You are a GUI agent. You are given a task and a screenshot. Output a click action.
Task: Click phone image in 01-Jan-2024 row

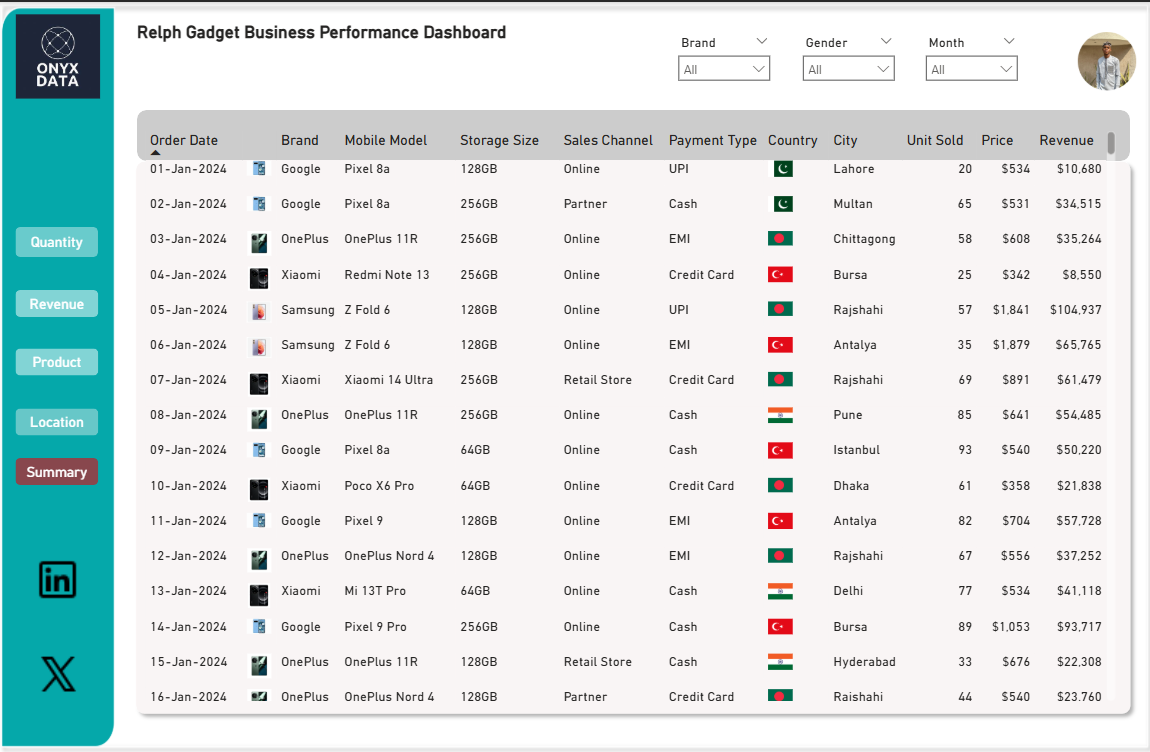259,169
